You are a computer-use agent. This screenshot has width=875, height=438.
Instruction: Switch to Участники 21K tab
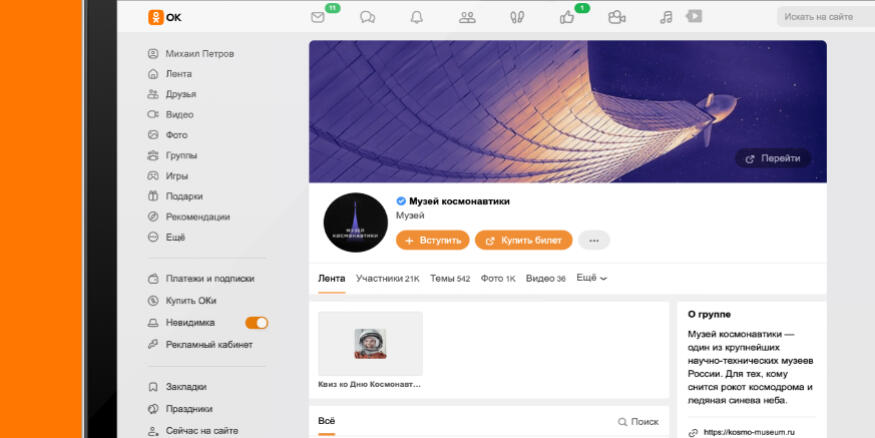[x=387, y=278]
